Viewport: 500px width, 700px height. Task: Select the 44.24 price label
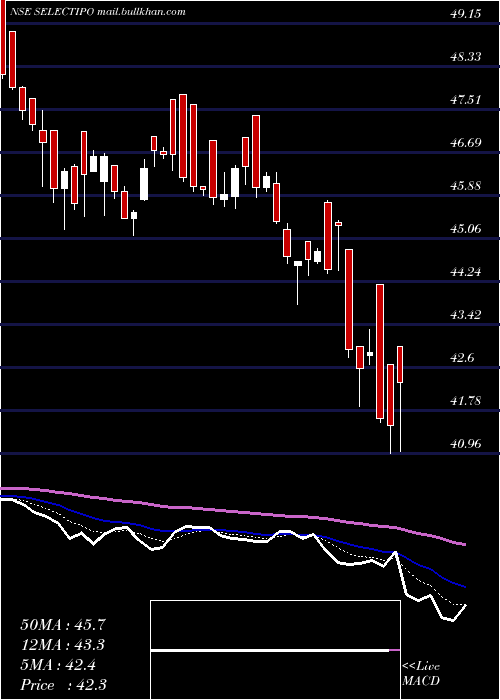point(465,272)
